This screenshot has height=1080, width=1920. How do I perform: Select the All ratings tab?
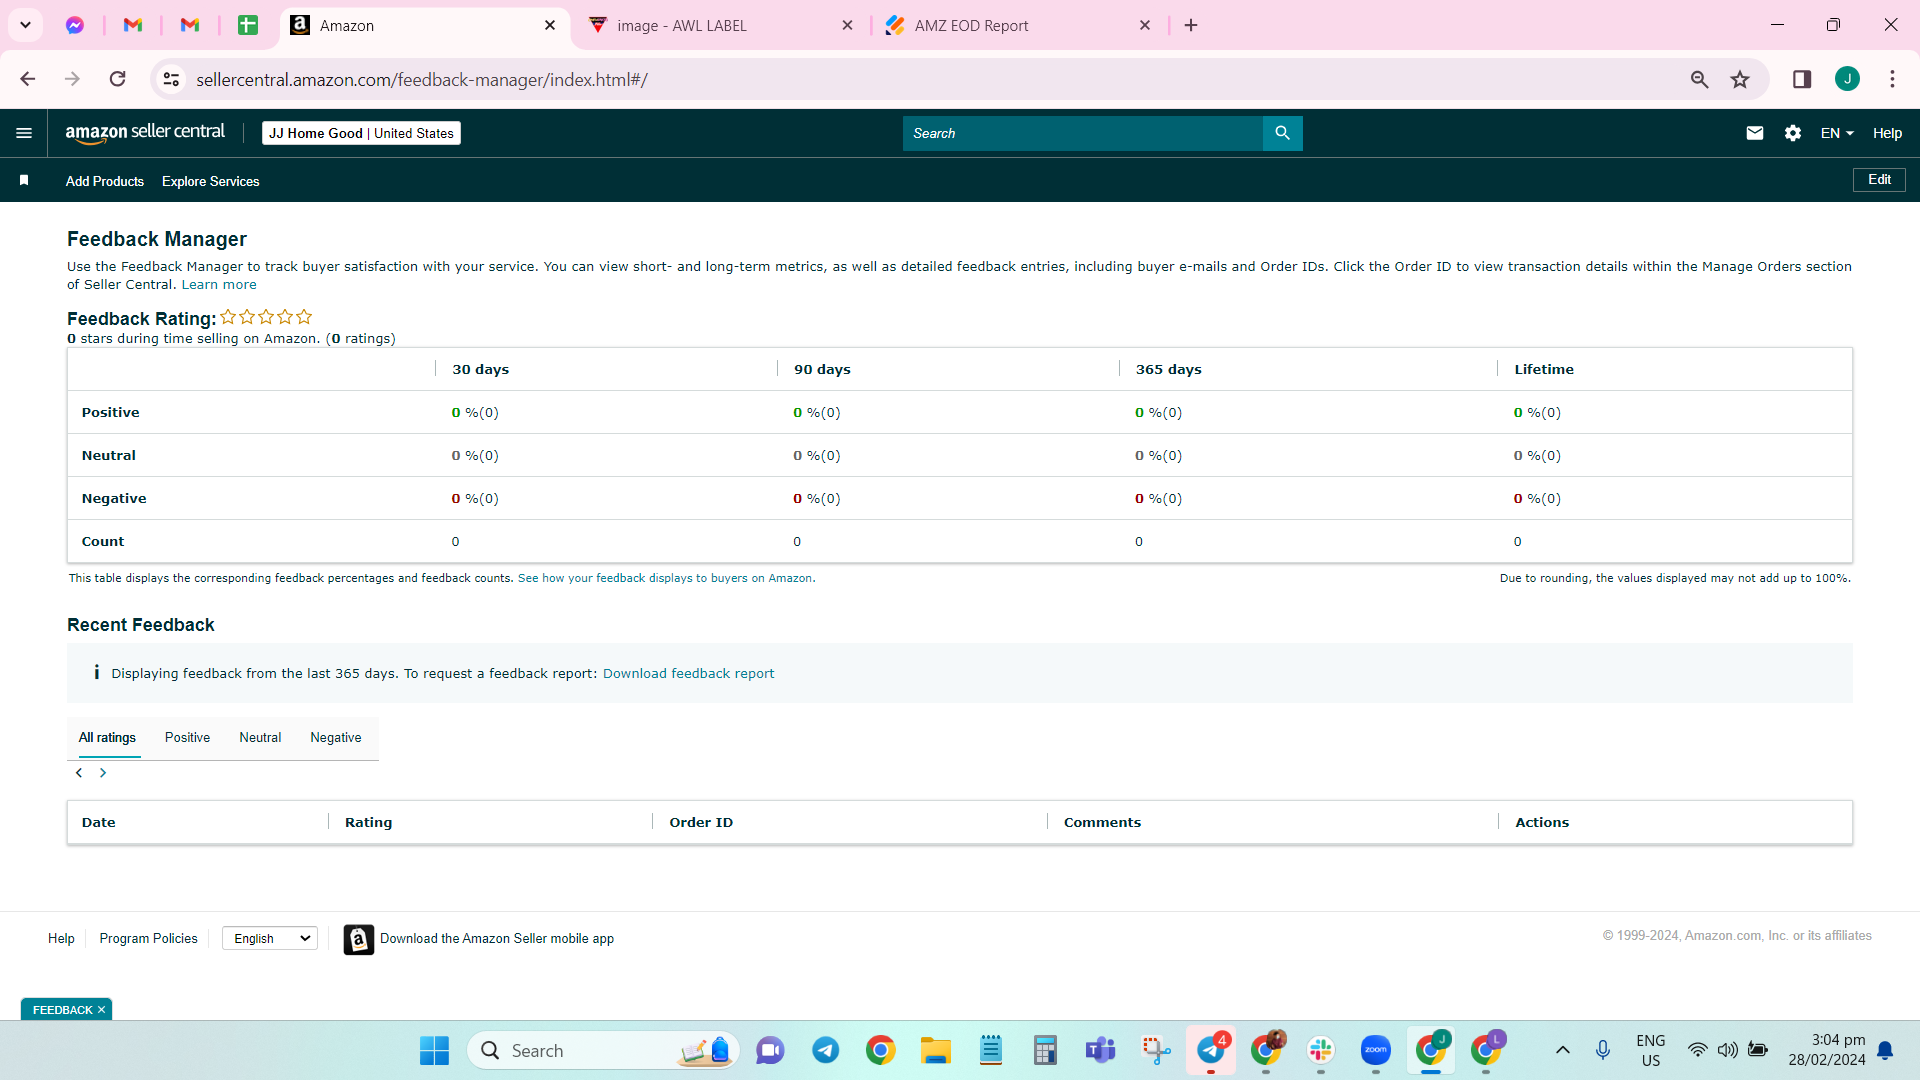pos(107,738)
